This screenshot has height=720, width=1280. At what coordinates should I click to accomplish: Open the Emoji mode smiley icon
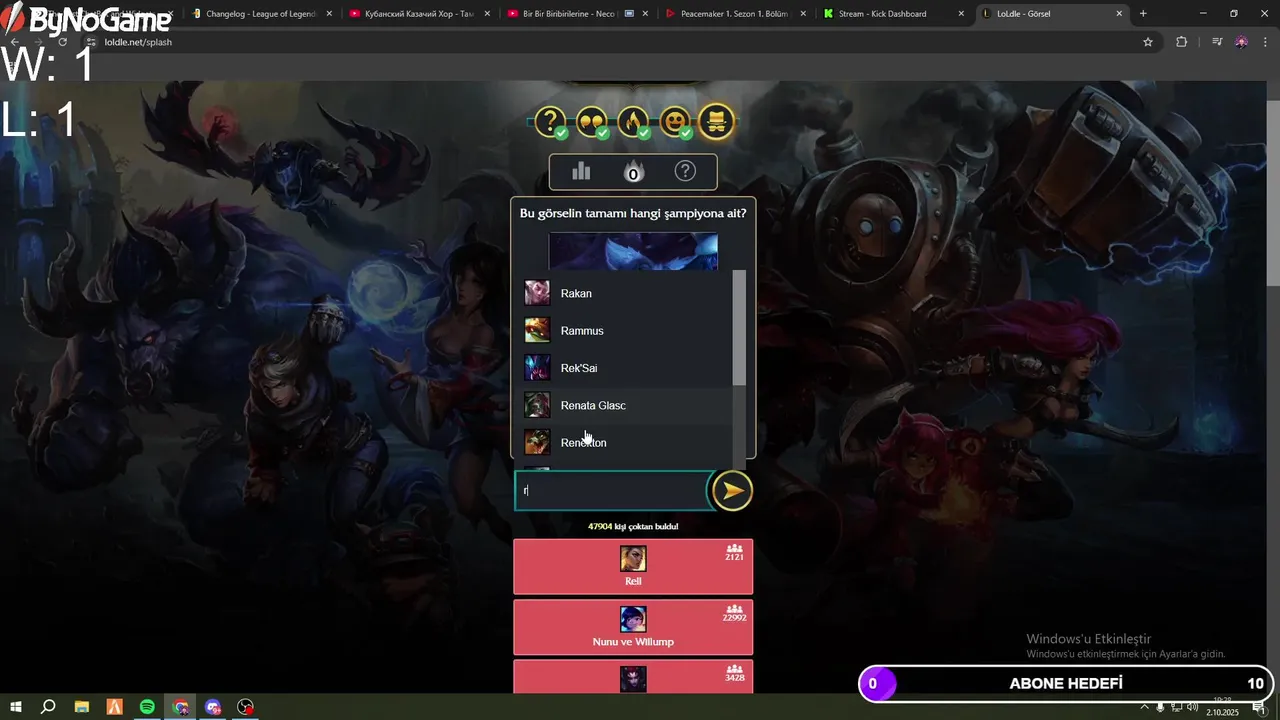674,122
